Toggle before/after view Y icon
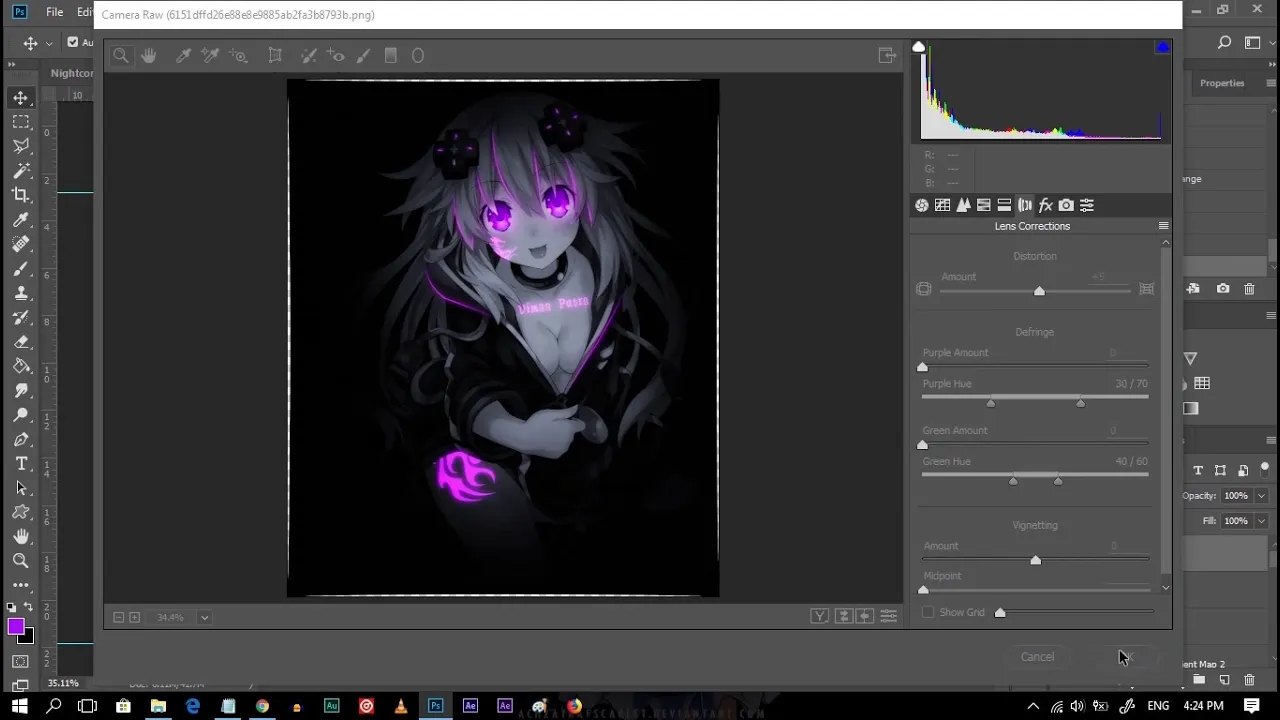This screenshot has height=720, width=1280. pyautogui.click(x=820, y=616)
